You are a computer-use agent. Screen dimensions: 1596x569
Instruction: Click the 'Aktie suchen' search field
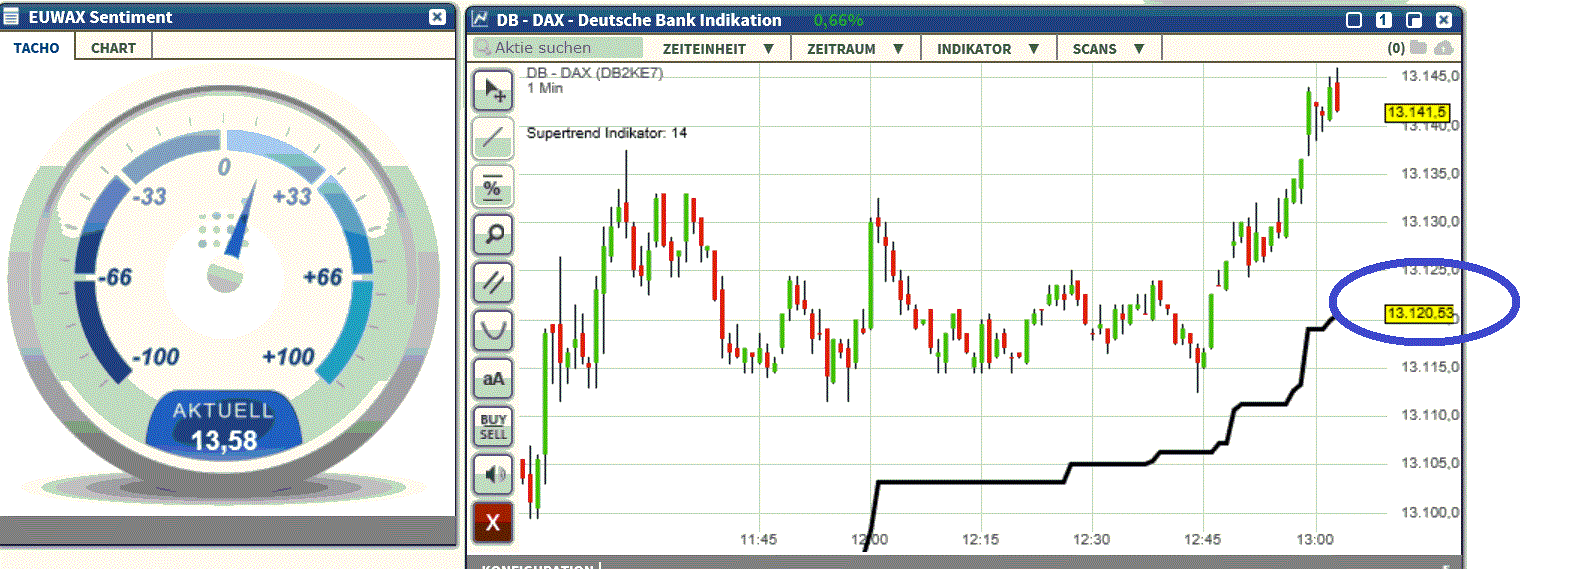(558, 48)
